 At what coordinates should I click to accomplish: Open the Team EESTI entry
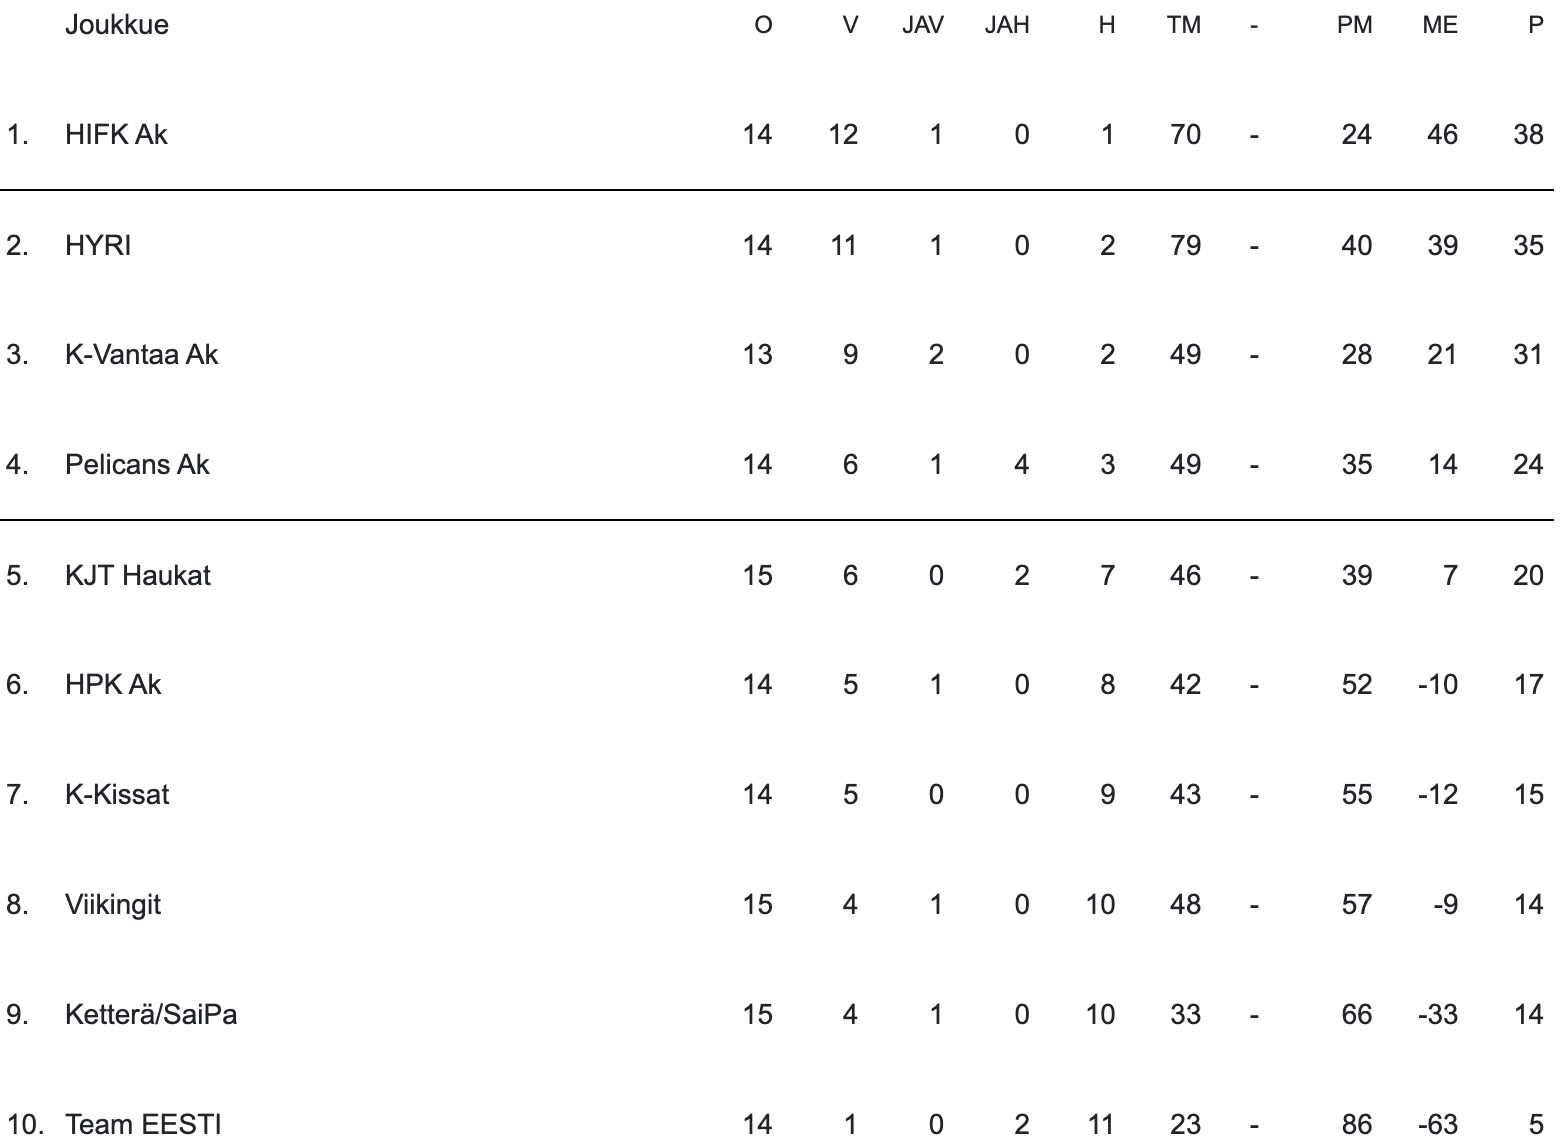[x=143, y=1124]
